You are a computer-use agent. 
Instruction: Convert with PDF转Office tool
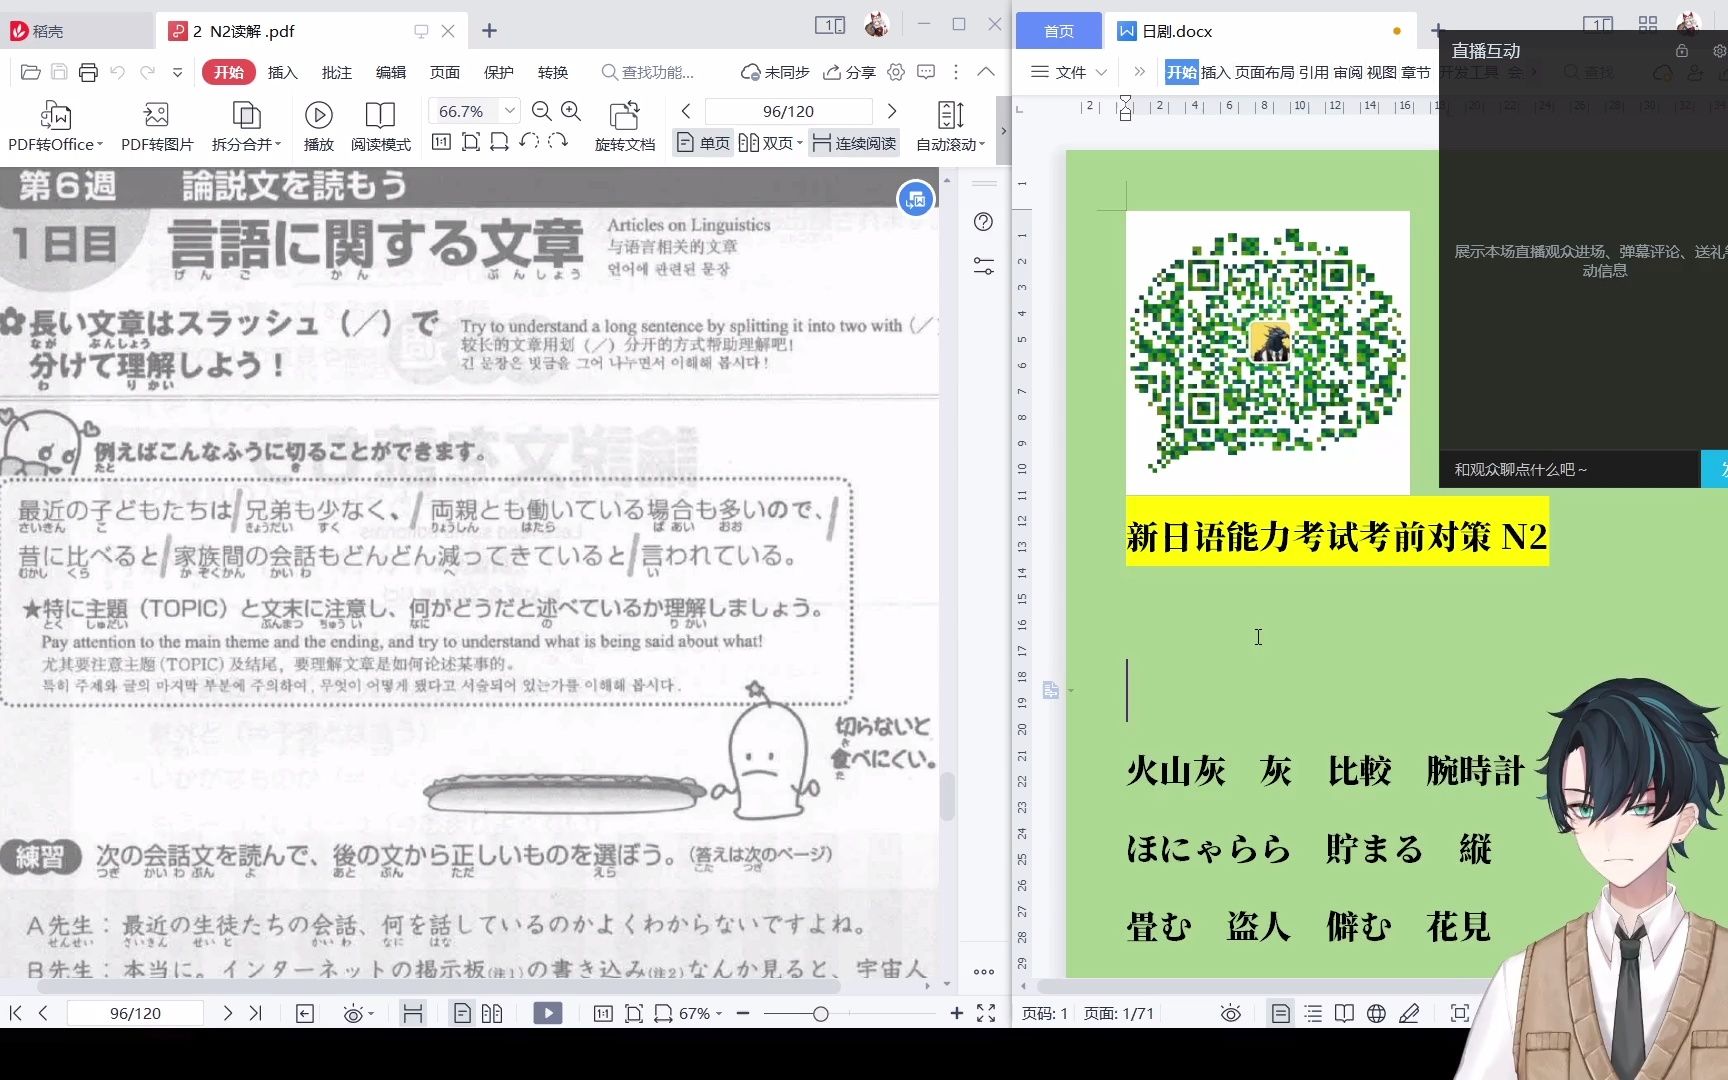coord(55,126)
